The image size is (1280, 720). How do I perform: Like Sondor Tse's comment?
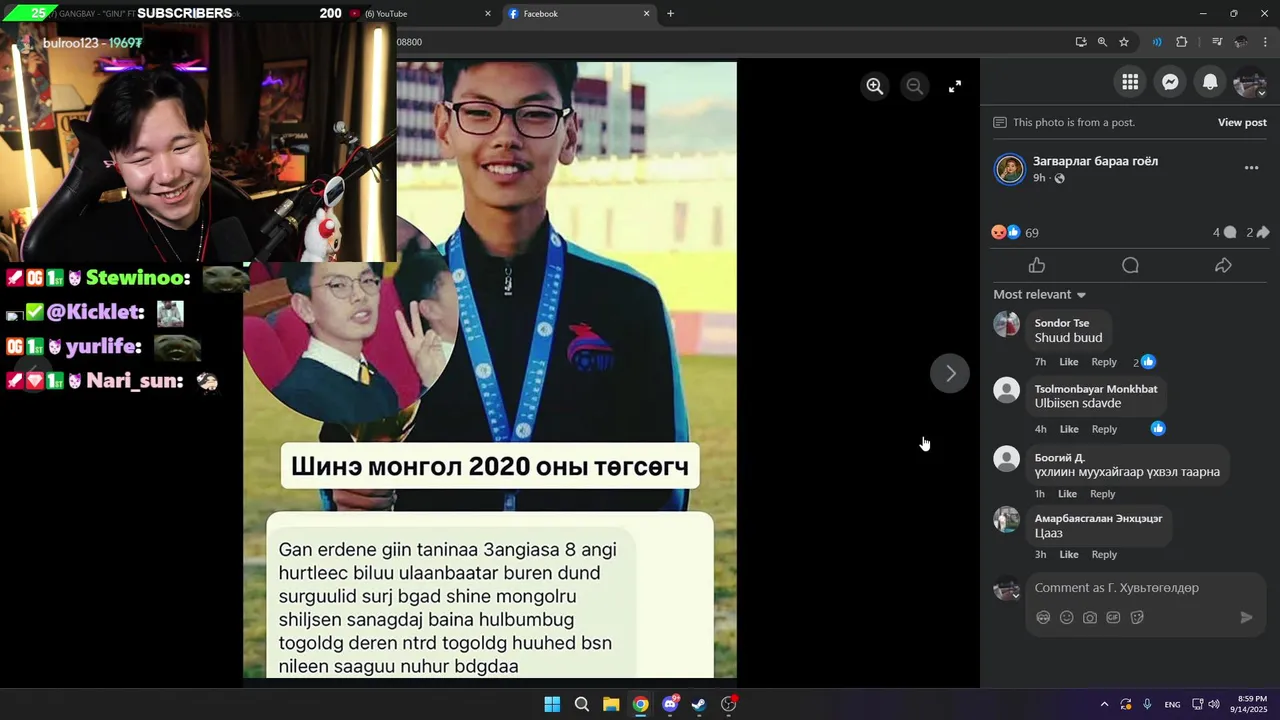click(x=1069, y=362)
